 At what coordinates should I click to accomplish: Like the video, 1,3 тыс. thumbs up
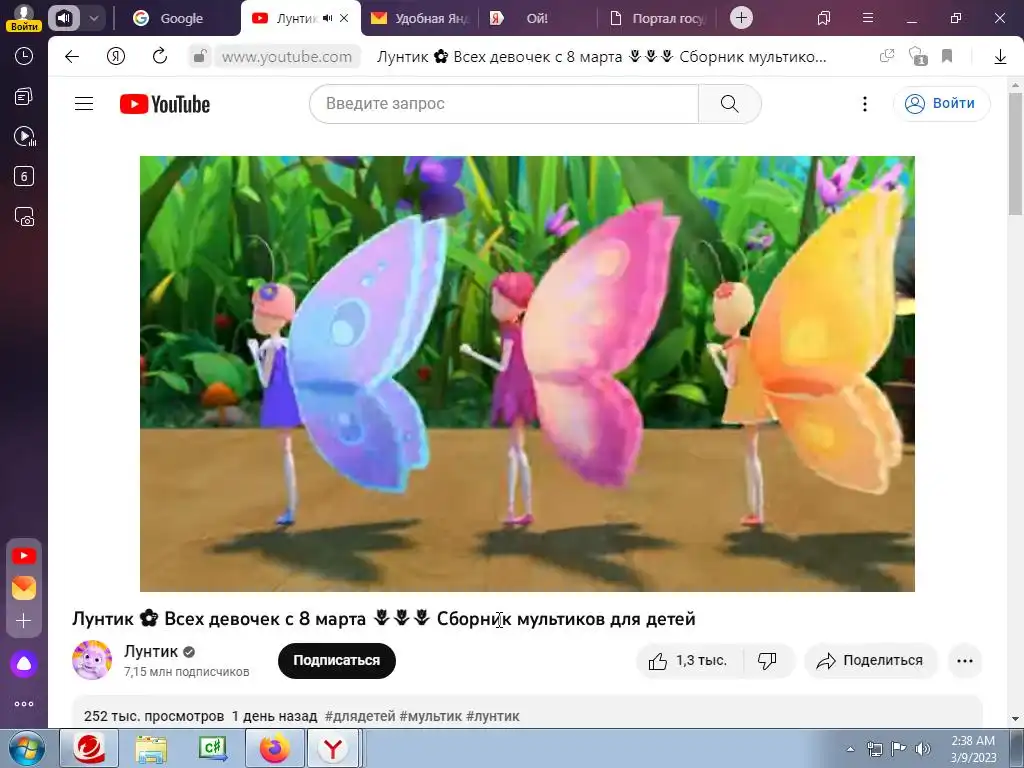click(688, 661)
